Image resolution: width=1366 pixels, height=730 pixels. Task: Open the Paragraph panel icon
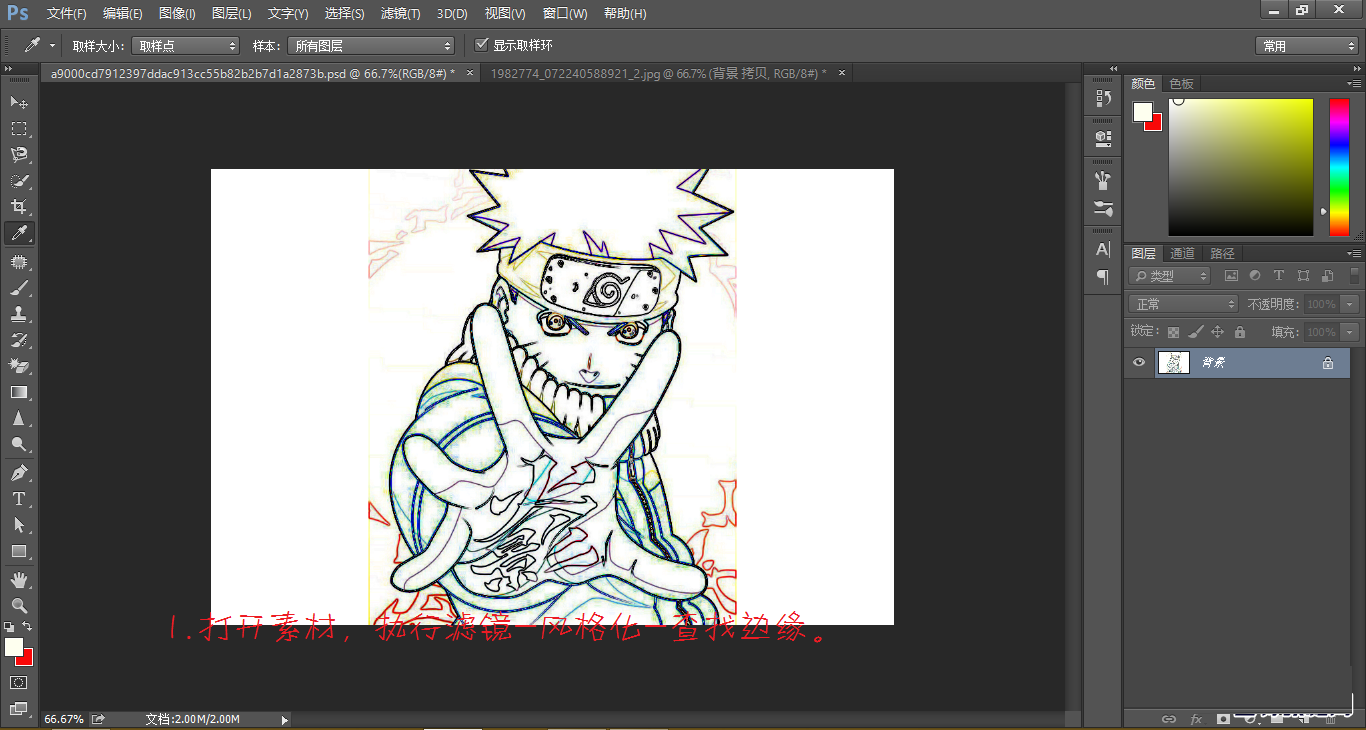1103,276
